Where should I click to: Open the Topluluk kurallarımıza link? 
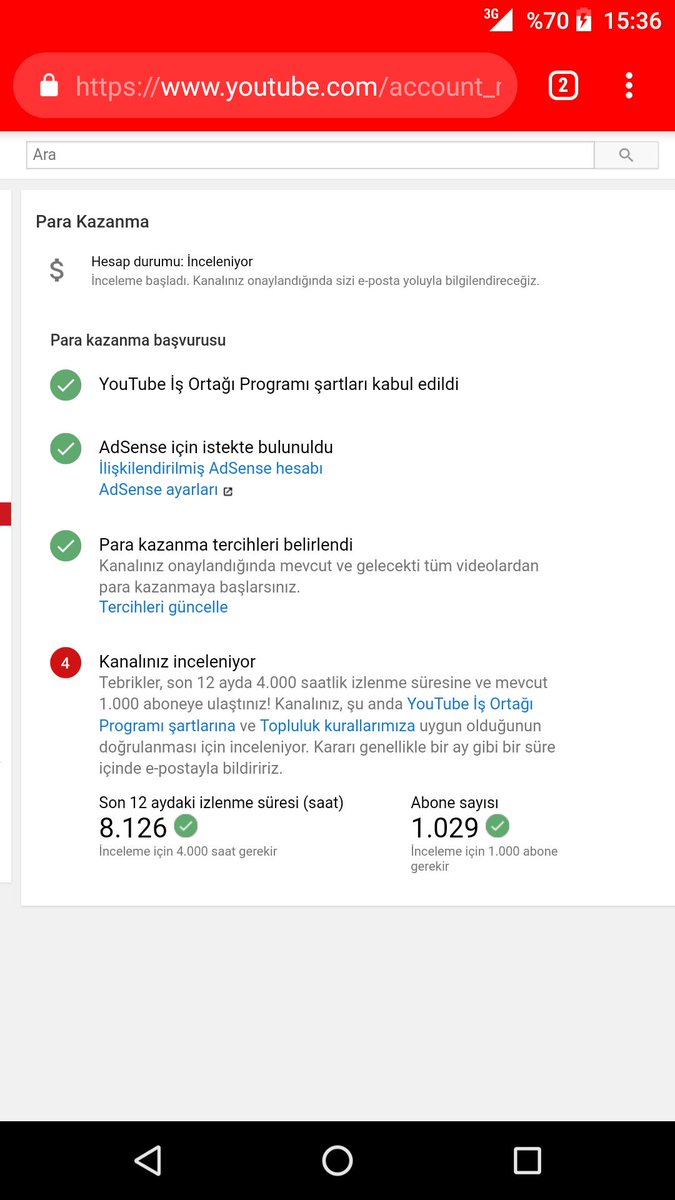[x=338, y=725]
